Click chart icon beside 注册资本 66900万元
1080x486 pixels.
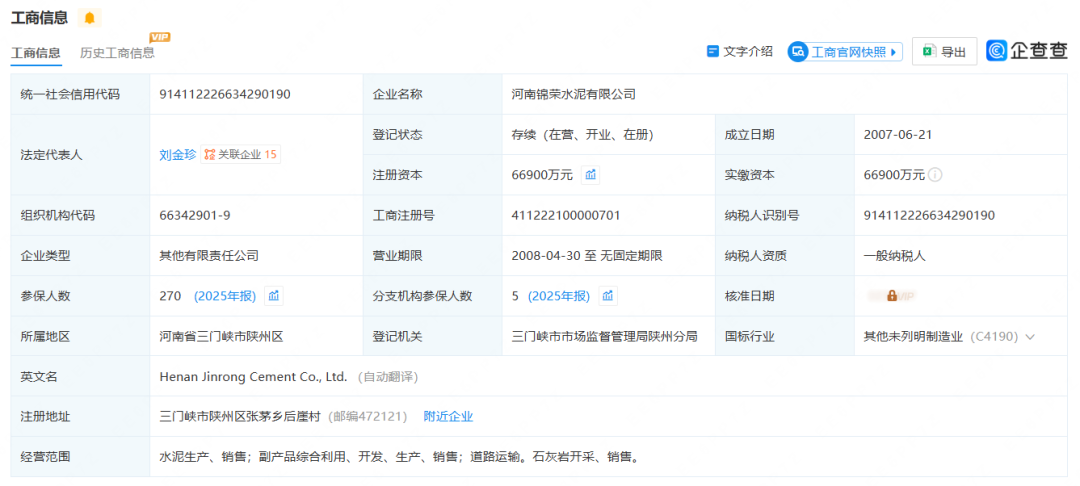(x=590, y=175)
